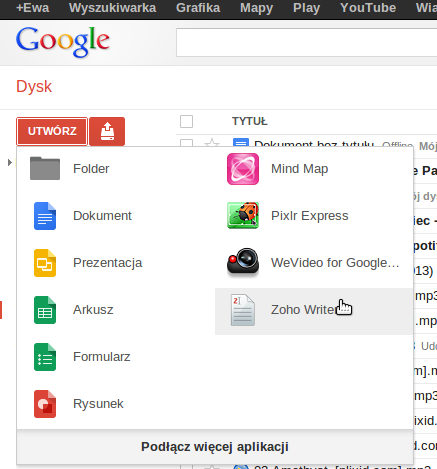Click the gray Folder icon
Screen dimensions: 437x469
tap(45, 168)
